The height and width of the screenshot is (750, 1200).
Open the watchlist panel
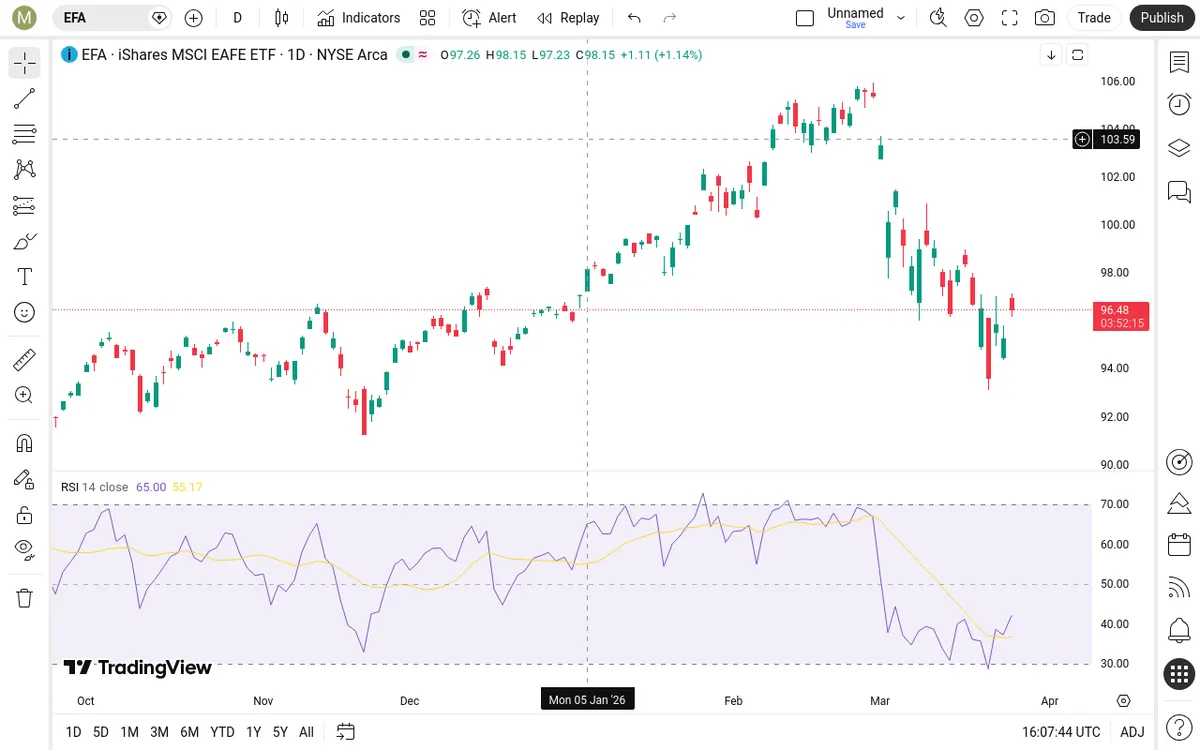click(x=1179, y=63)
